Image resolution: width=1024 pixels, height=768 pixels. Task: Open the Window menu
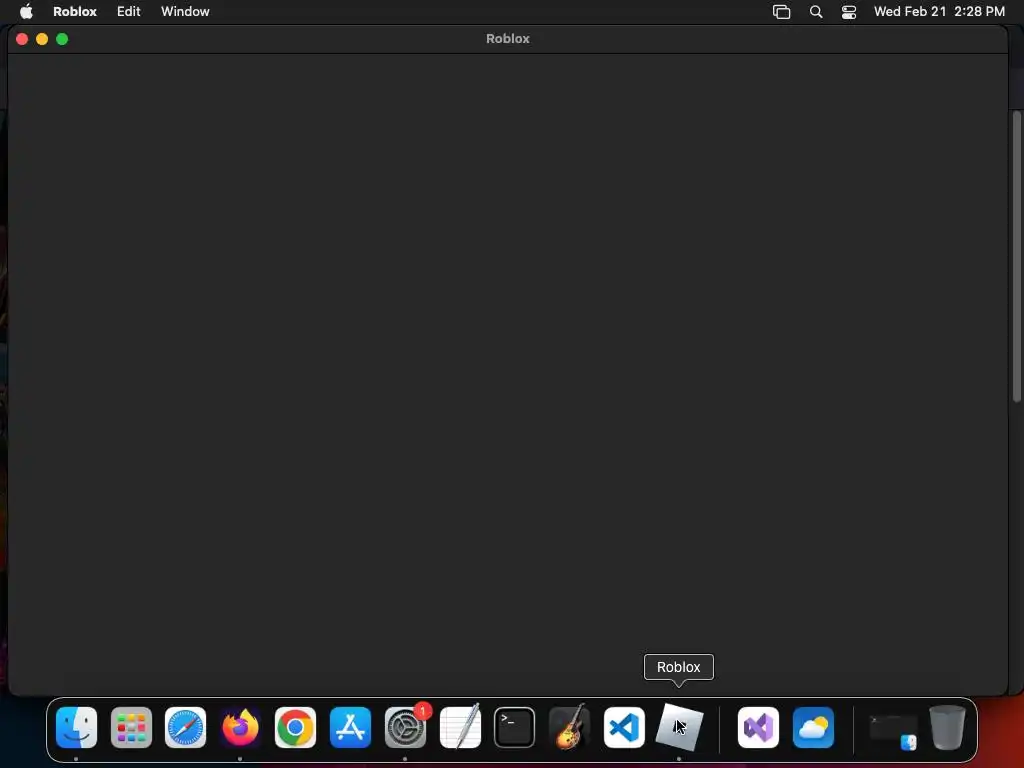pos(185,11)
